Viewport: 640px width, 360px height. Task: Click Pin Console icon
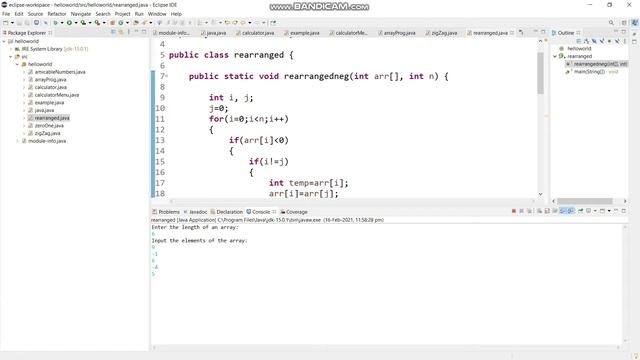[x=580, y=211]
